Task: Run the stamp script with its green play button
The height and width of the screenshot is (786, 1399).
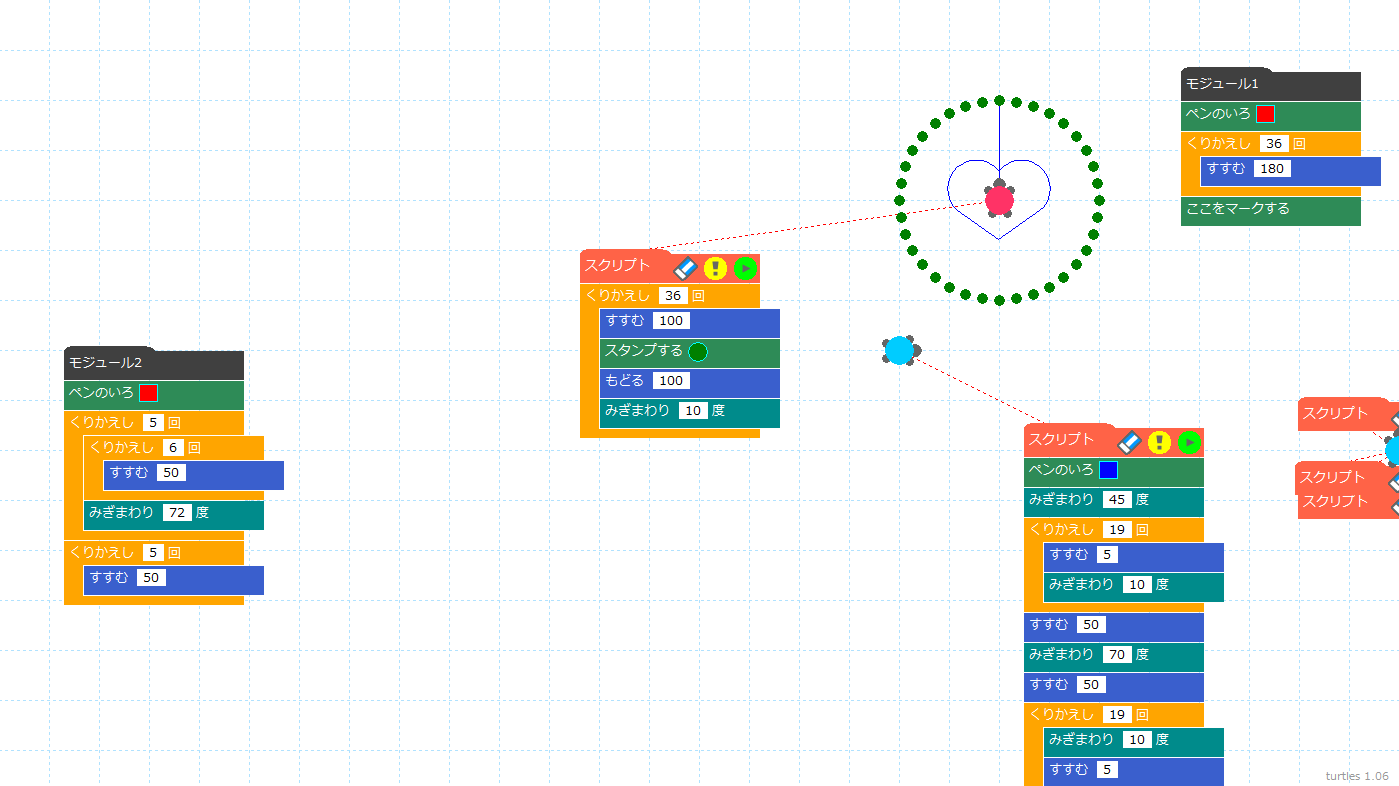Action: (745, 268)
